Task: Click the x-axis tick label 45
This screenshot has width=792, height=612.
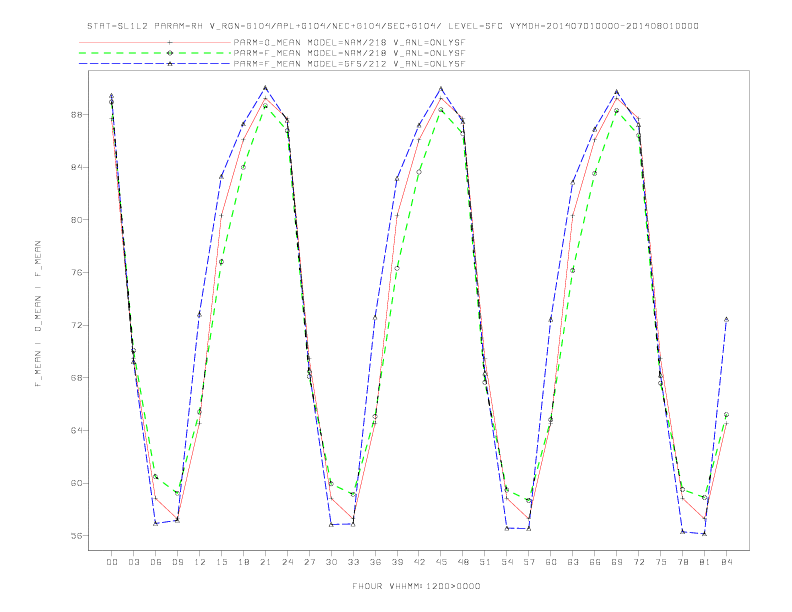Action: pyautogui.click(x=441, y=562)
